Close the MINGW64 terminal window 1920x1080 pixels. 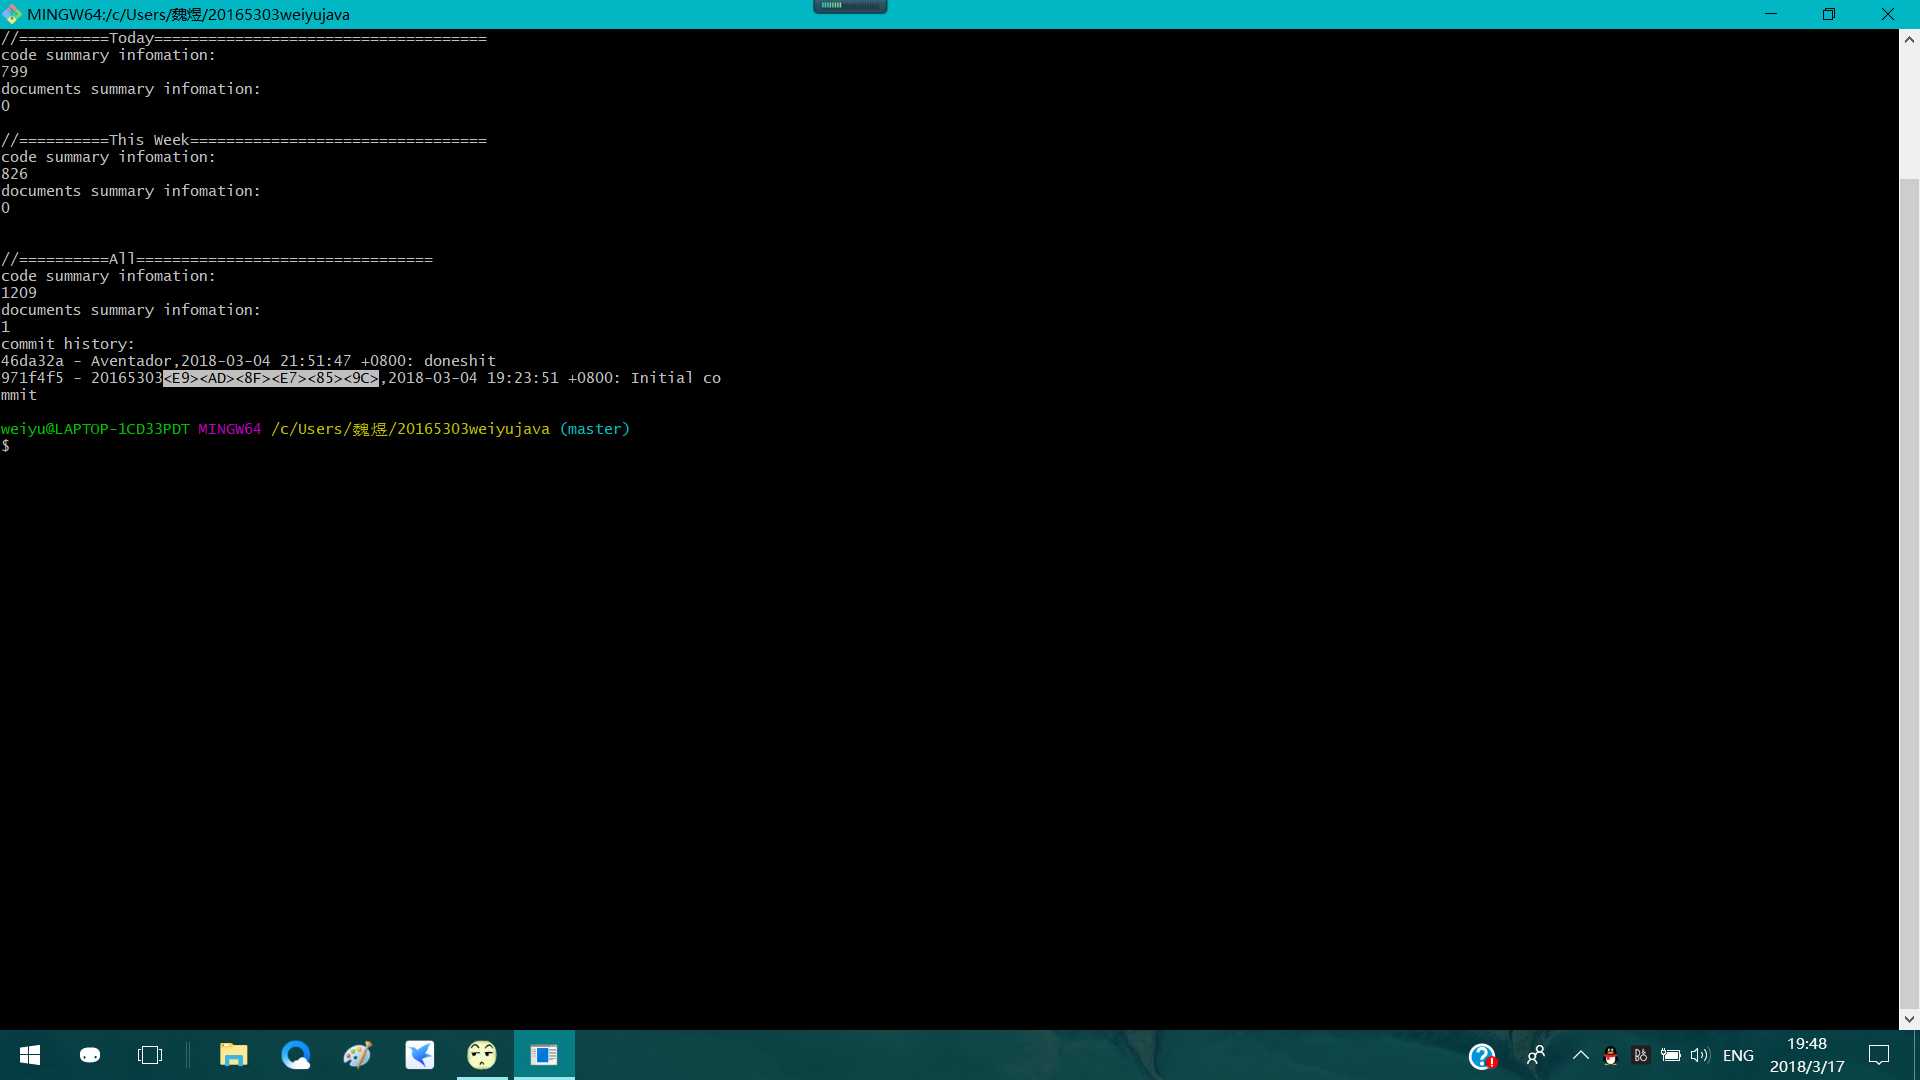click(1888, 14)
